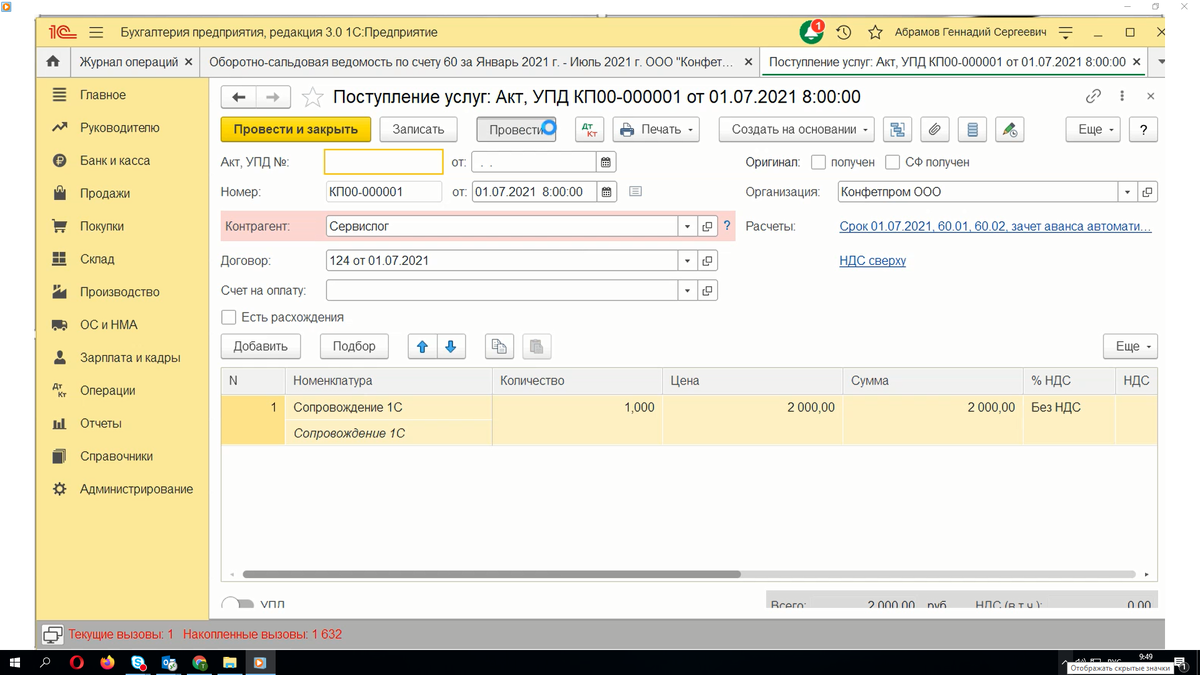Toggle the УПД switch
This screenshot has height=675, width=1200.
(236, 605)
